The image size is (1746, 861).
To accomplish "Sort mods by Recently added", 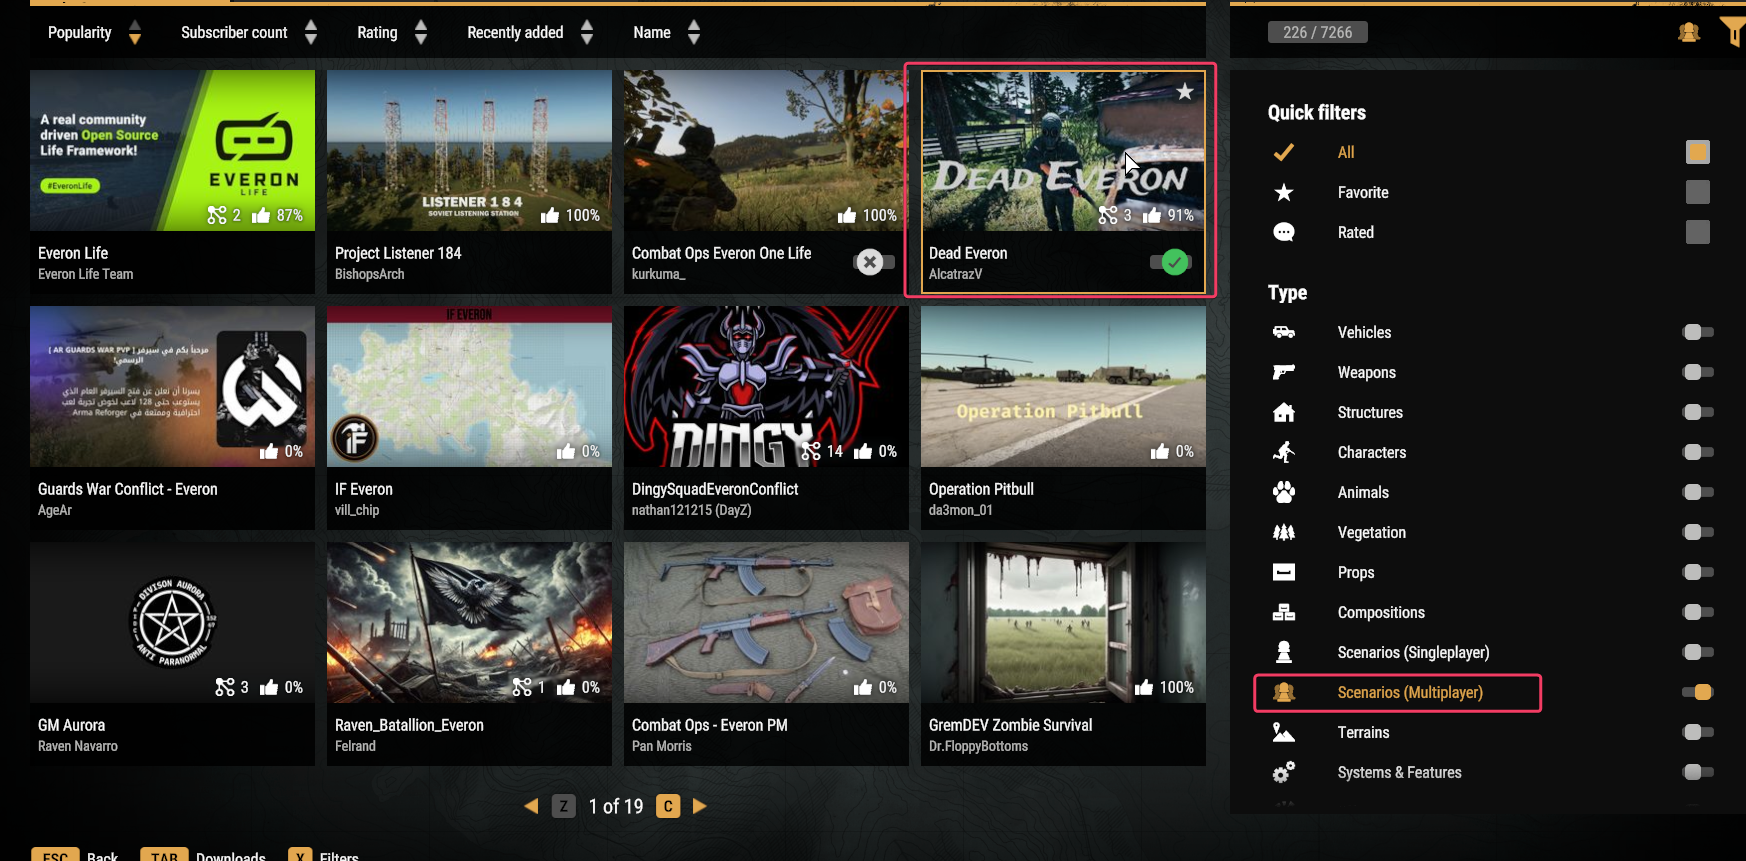I will coord(515,32).
